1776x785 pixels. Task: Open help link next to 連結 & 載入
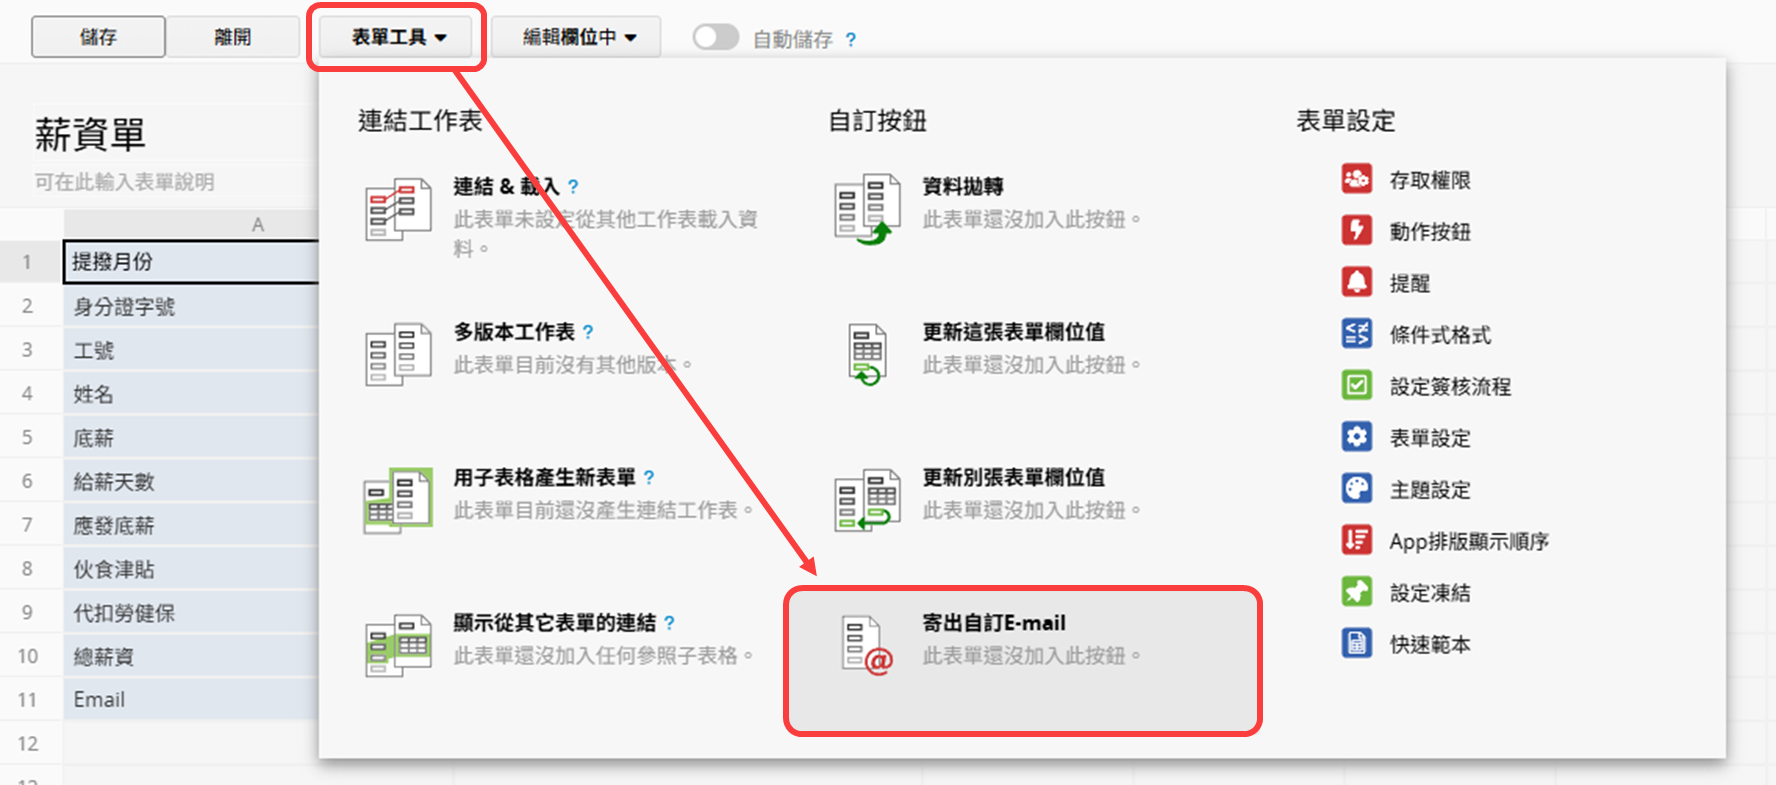tap(573, 187)
